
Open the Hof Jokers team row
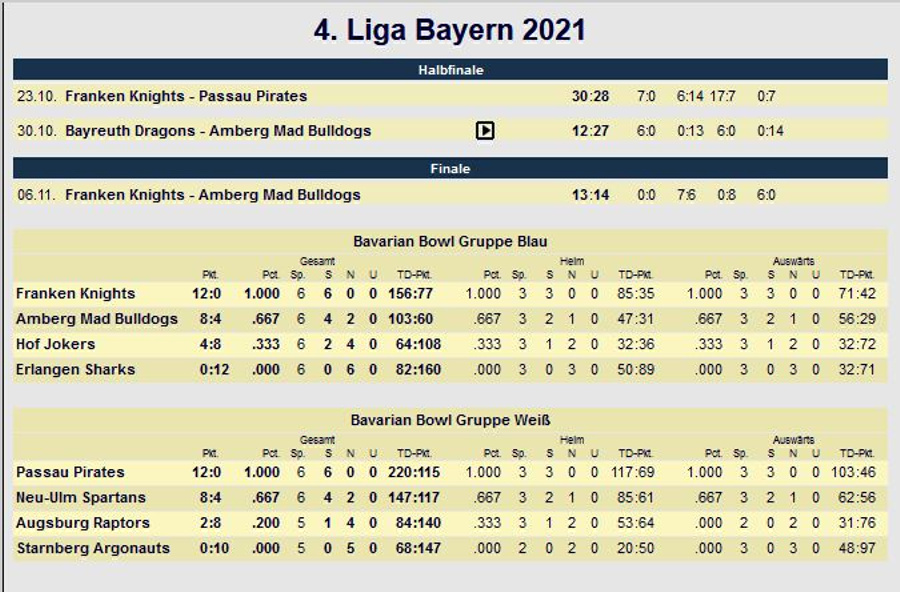[x=56, y=344]
